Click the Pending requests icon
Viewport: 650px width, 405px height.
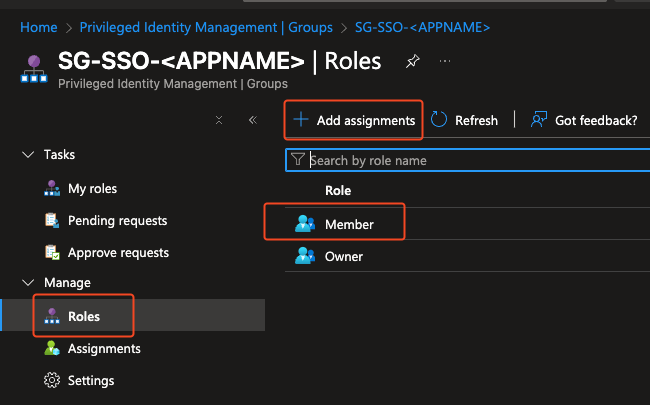pyautogui.click(x=52, y=220)
